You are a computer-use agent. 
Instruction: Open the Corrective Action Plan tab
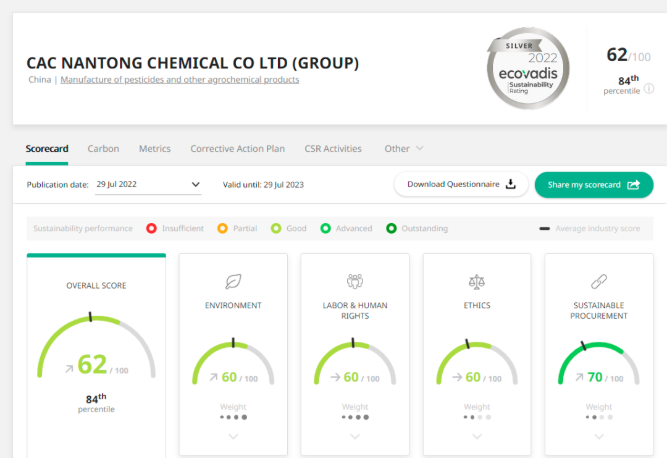(237, 149)
